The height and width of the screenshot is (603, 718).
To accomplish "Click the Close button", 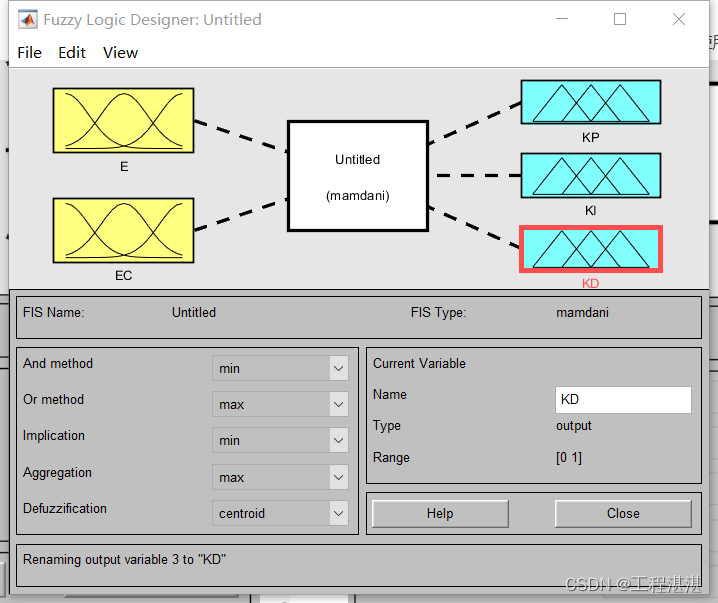I will 623,514.
